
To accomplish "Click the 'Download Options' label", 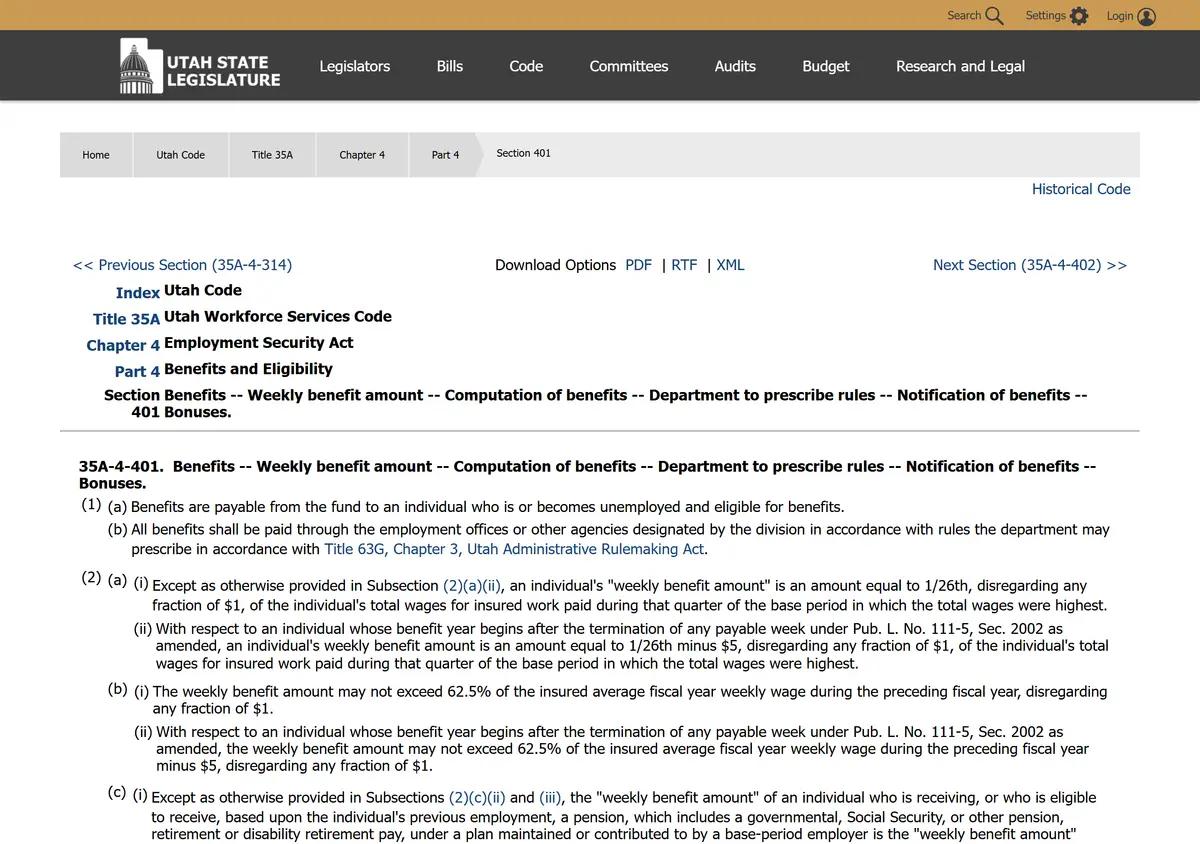I will (555, 265).
